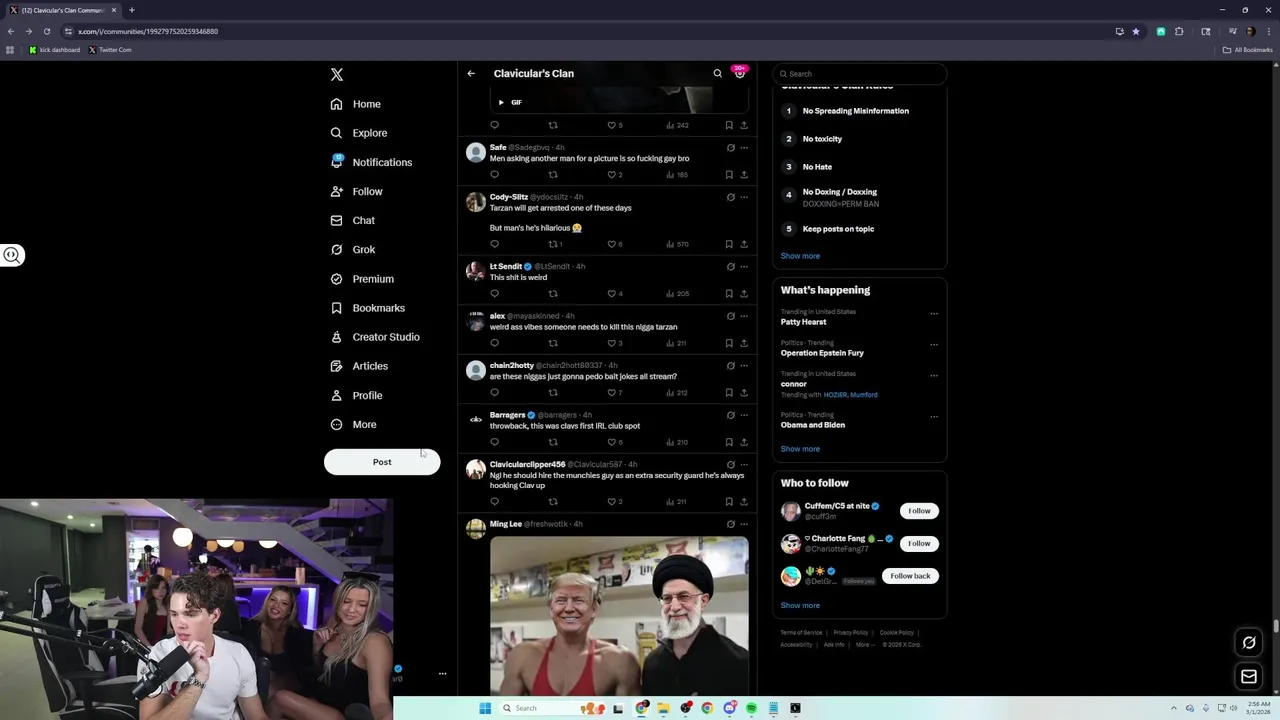Click the Premium icon in sidebar
The width and height of the screenshot is (1280, 720).
tap(337, 279)
